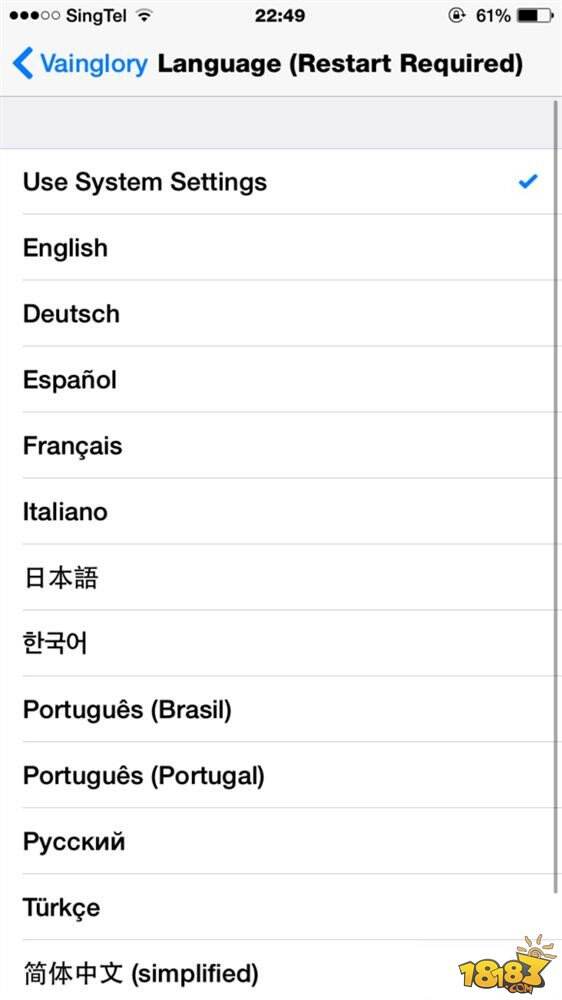Screen dimensions: 562x1000
Task: Select the Français language row
Action: [x=281, y=445]
